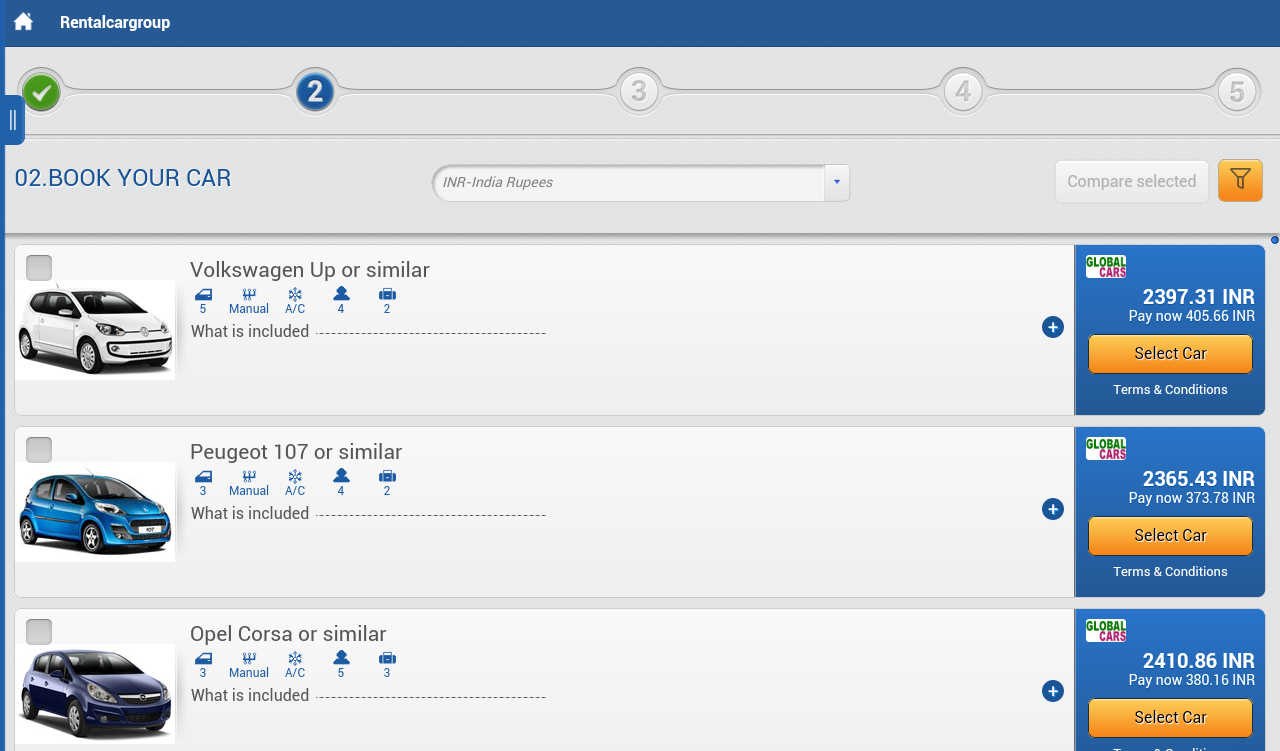
Task: Tick the Peugeot 107 compare checkbox
Action: click(39, 450)
